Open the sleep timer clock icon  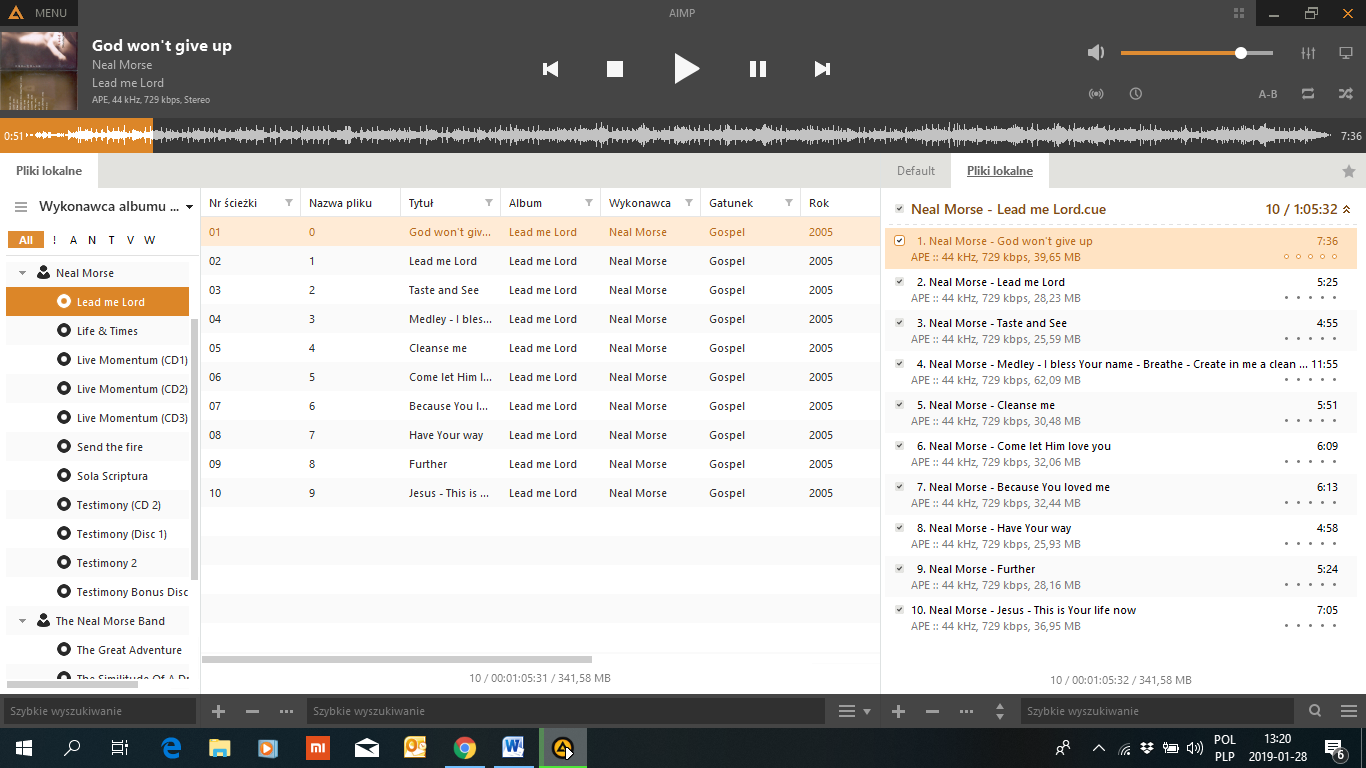click(1136, 94)
